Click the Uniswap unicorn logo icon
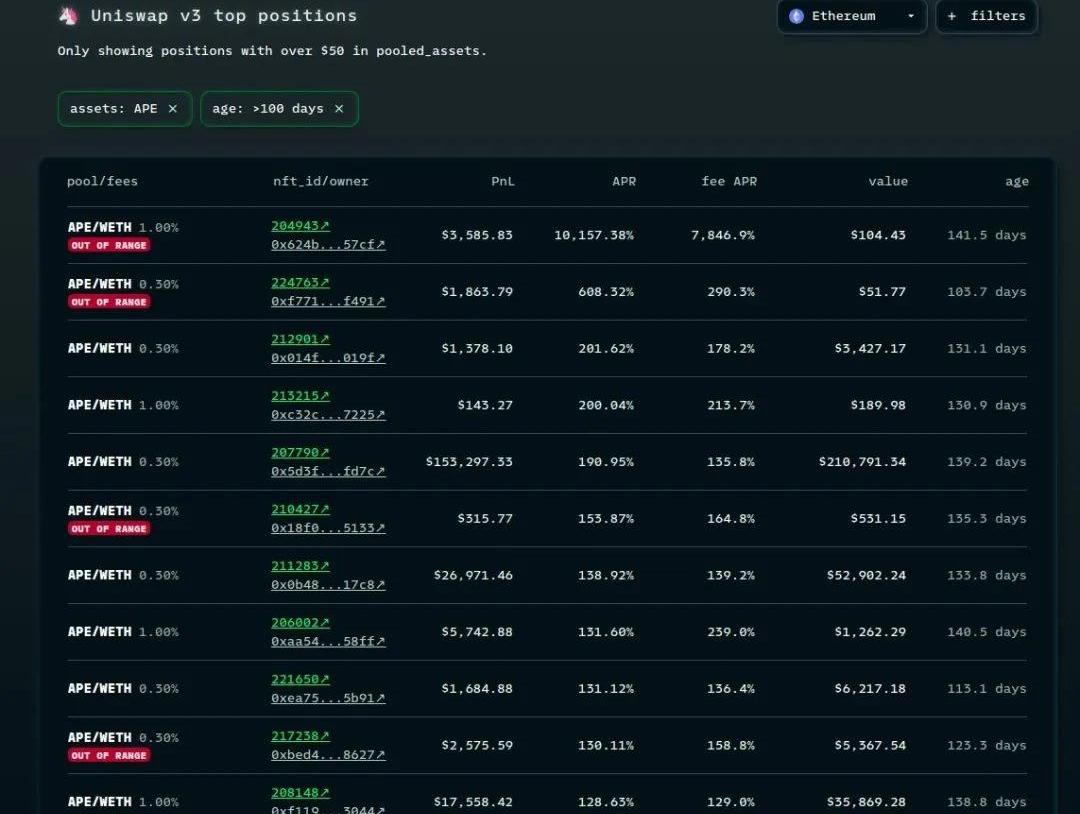Image resolution: width=1080 pixels, height=814 pixels. [x=68, y=15]
